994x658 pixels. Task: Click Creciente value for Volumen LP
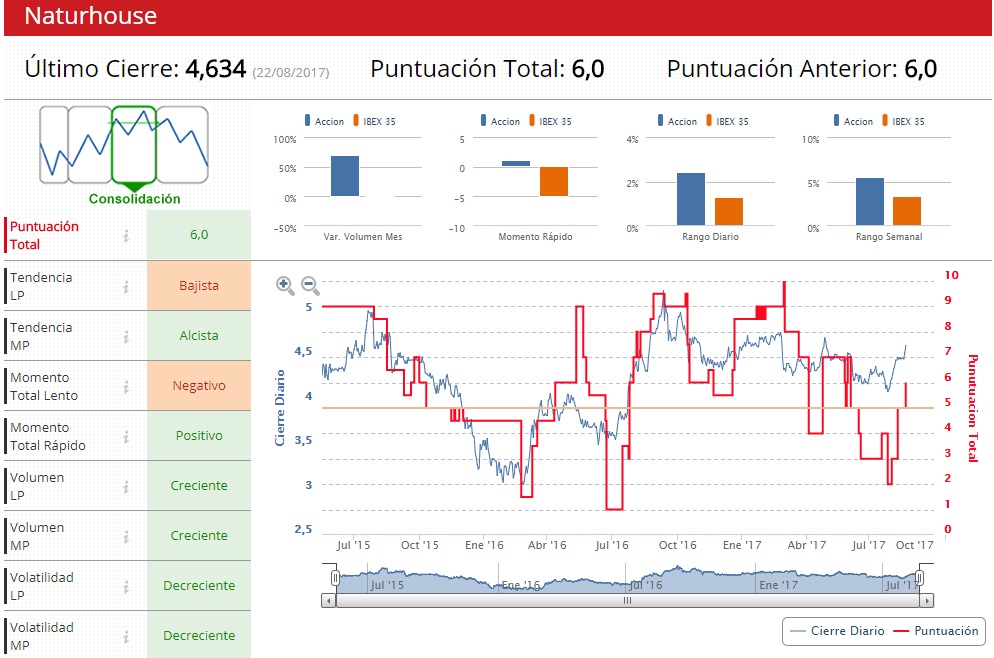(199, 486)
